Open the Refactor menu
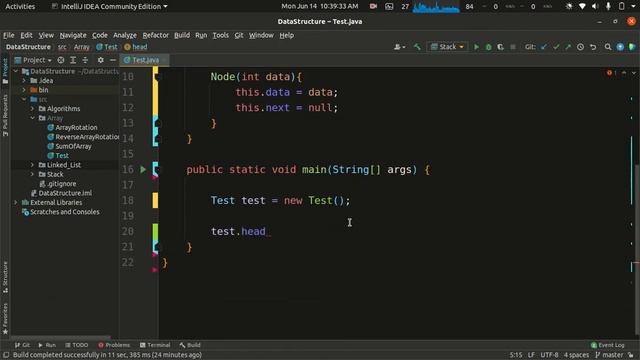640x360 pixels. click(x=156, y=35)
